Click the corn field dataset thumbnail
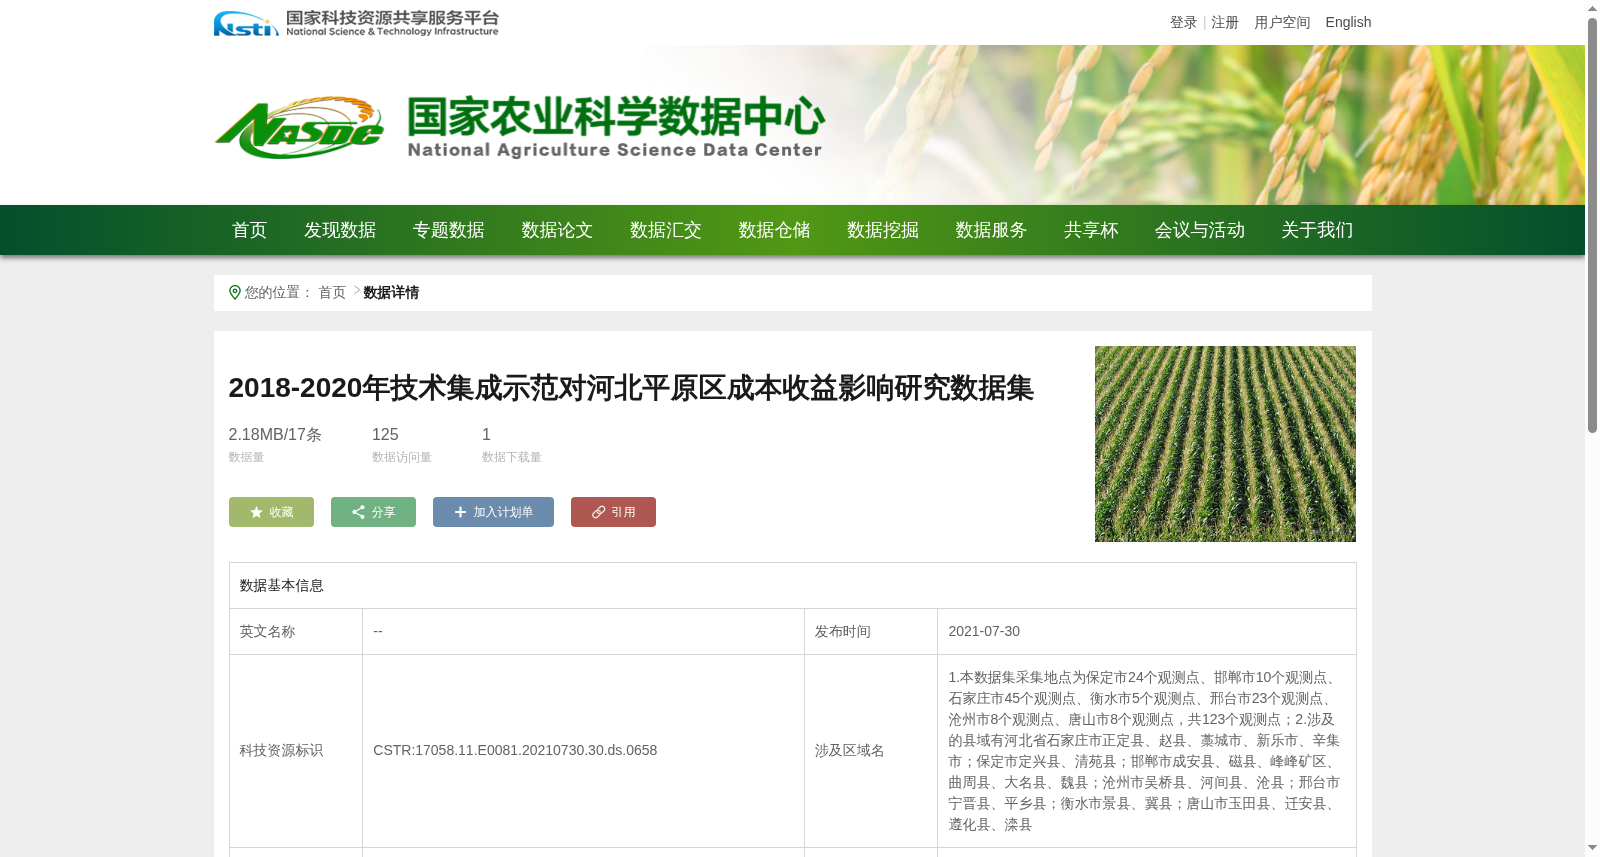The image size is (1600, 857). 1225,444
